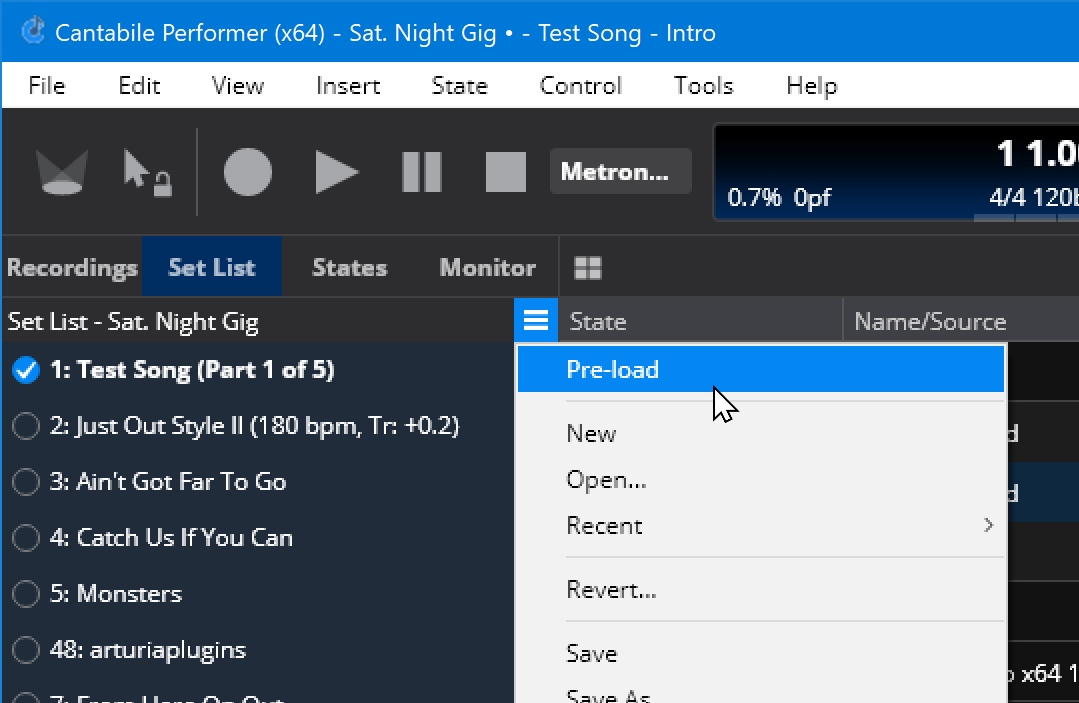Open the State menu

(x=460, y=85)
